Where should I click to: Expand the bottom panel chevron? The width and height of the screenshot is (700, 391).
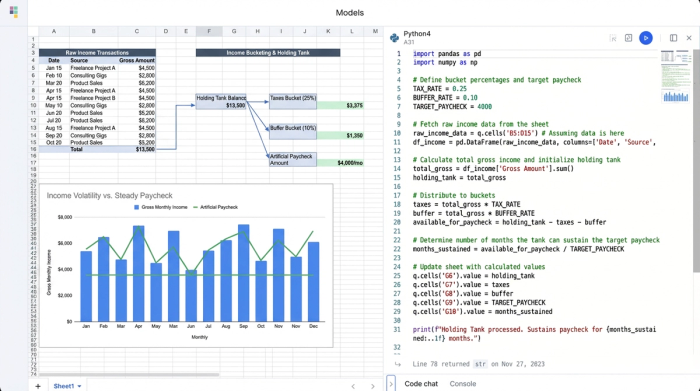tap(391, 383)
